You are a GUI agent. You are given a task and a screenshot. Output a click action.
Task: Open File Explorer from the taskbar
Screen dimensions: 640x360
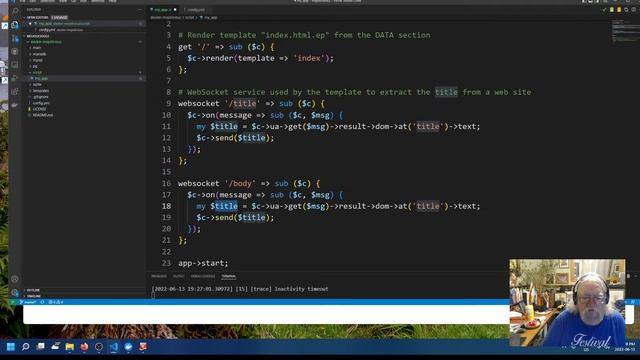(x=70, y=347)
